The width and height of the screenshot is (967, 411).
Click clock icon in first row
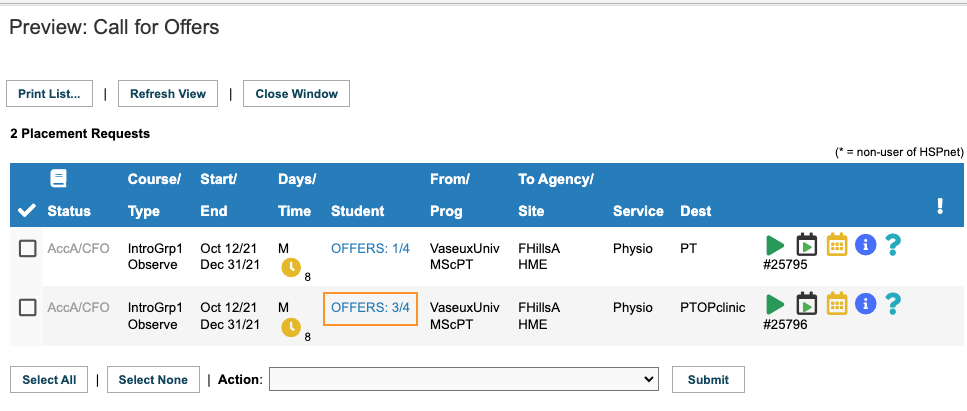(291, 268)
